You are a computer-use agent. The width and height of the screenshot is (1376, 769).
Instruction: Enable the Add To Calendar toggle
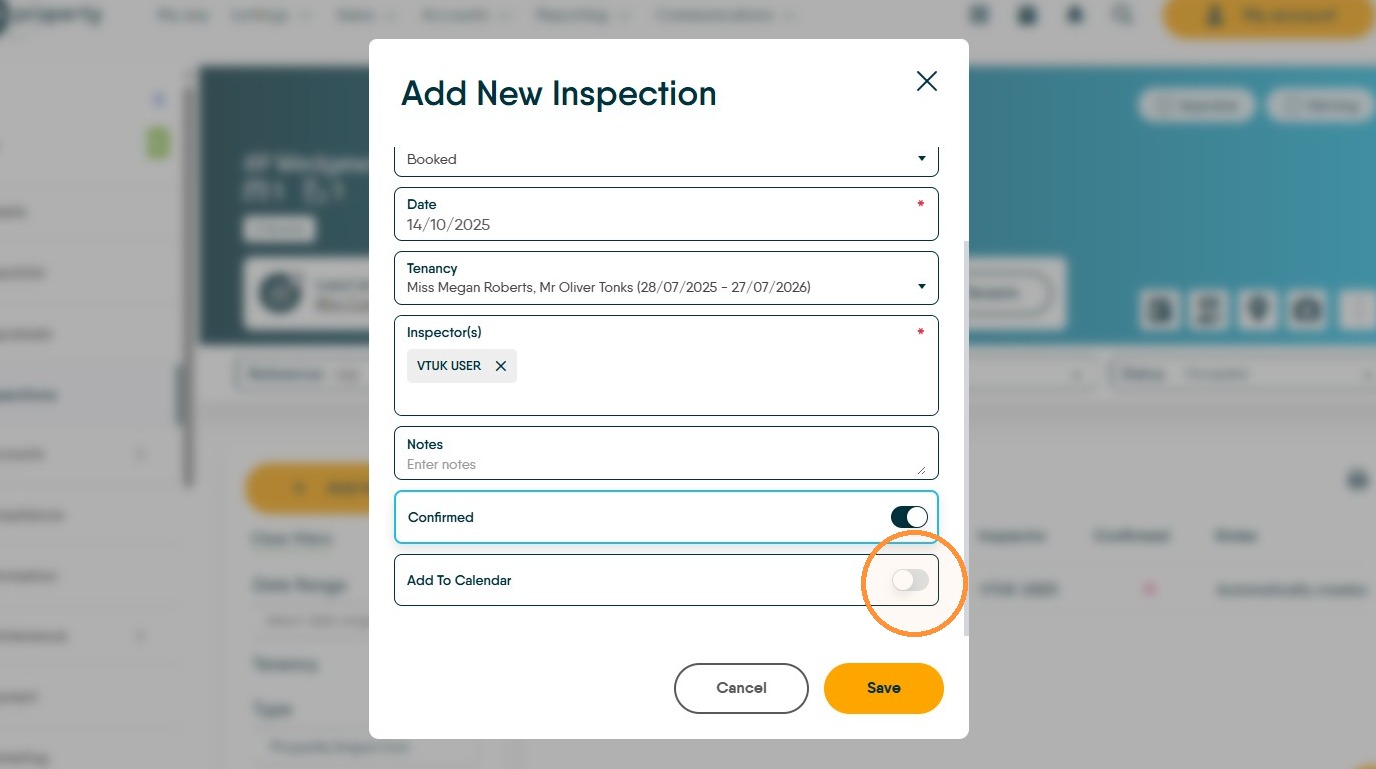[910, 580]
